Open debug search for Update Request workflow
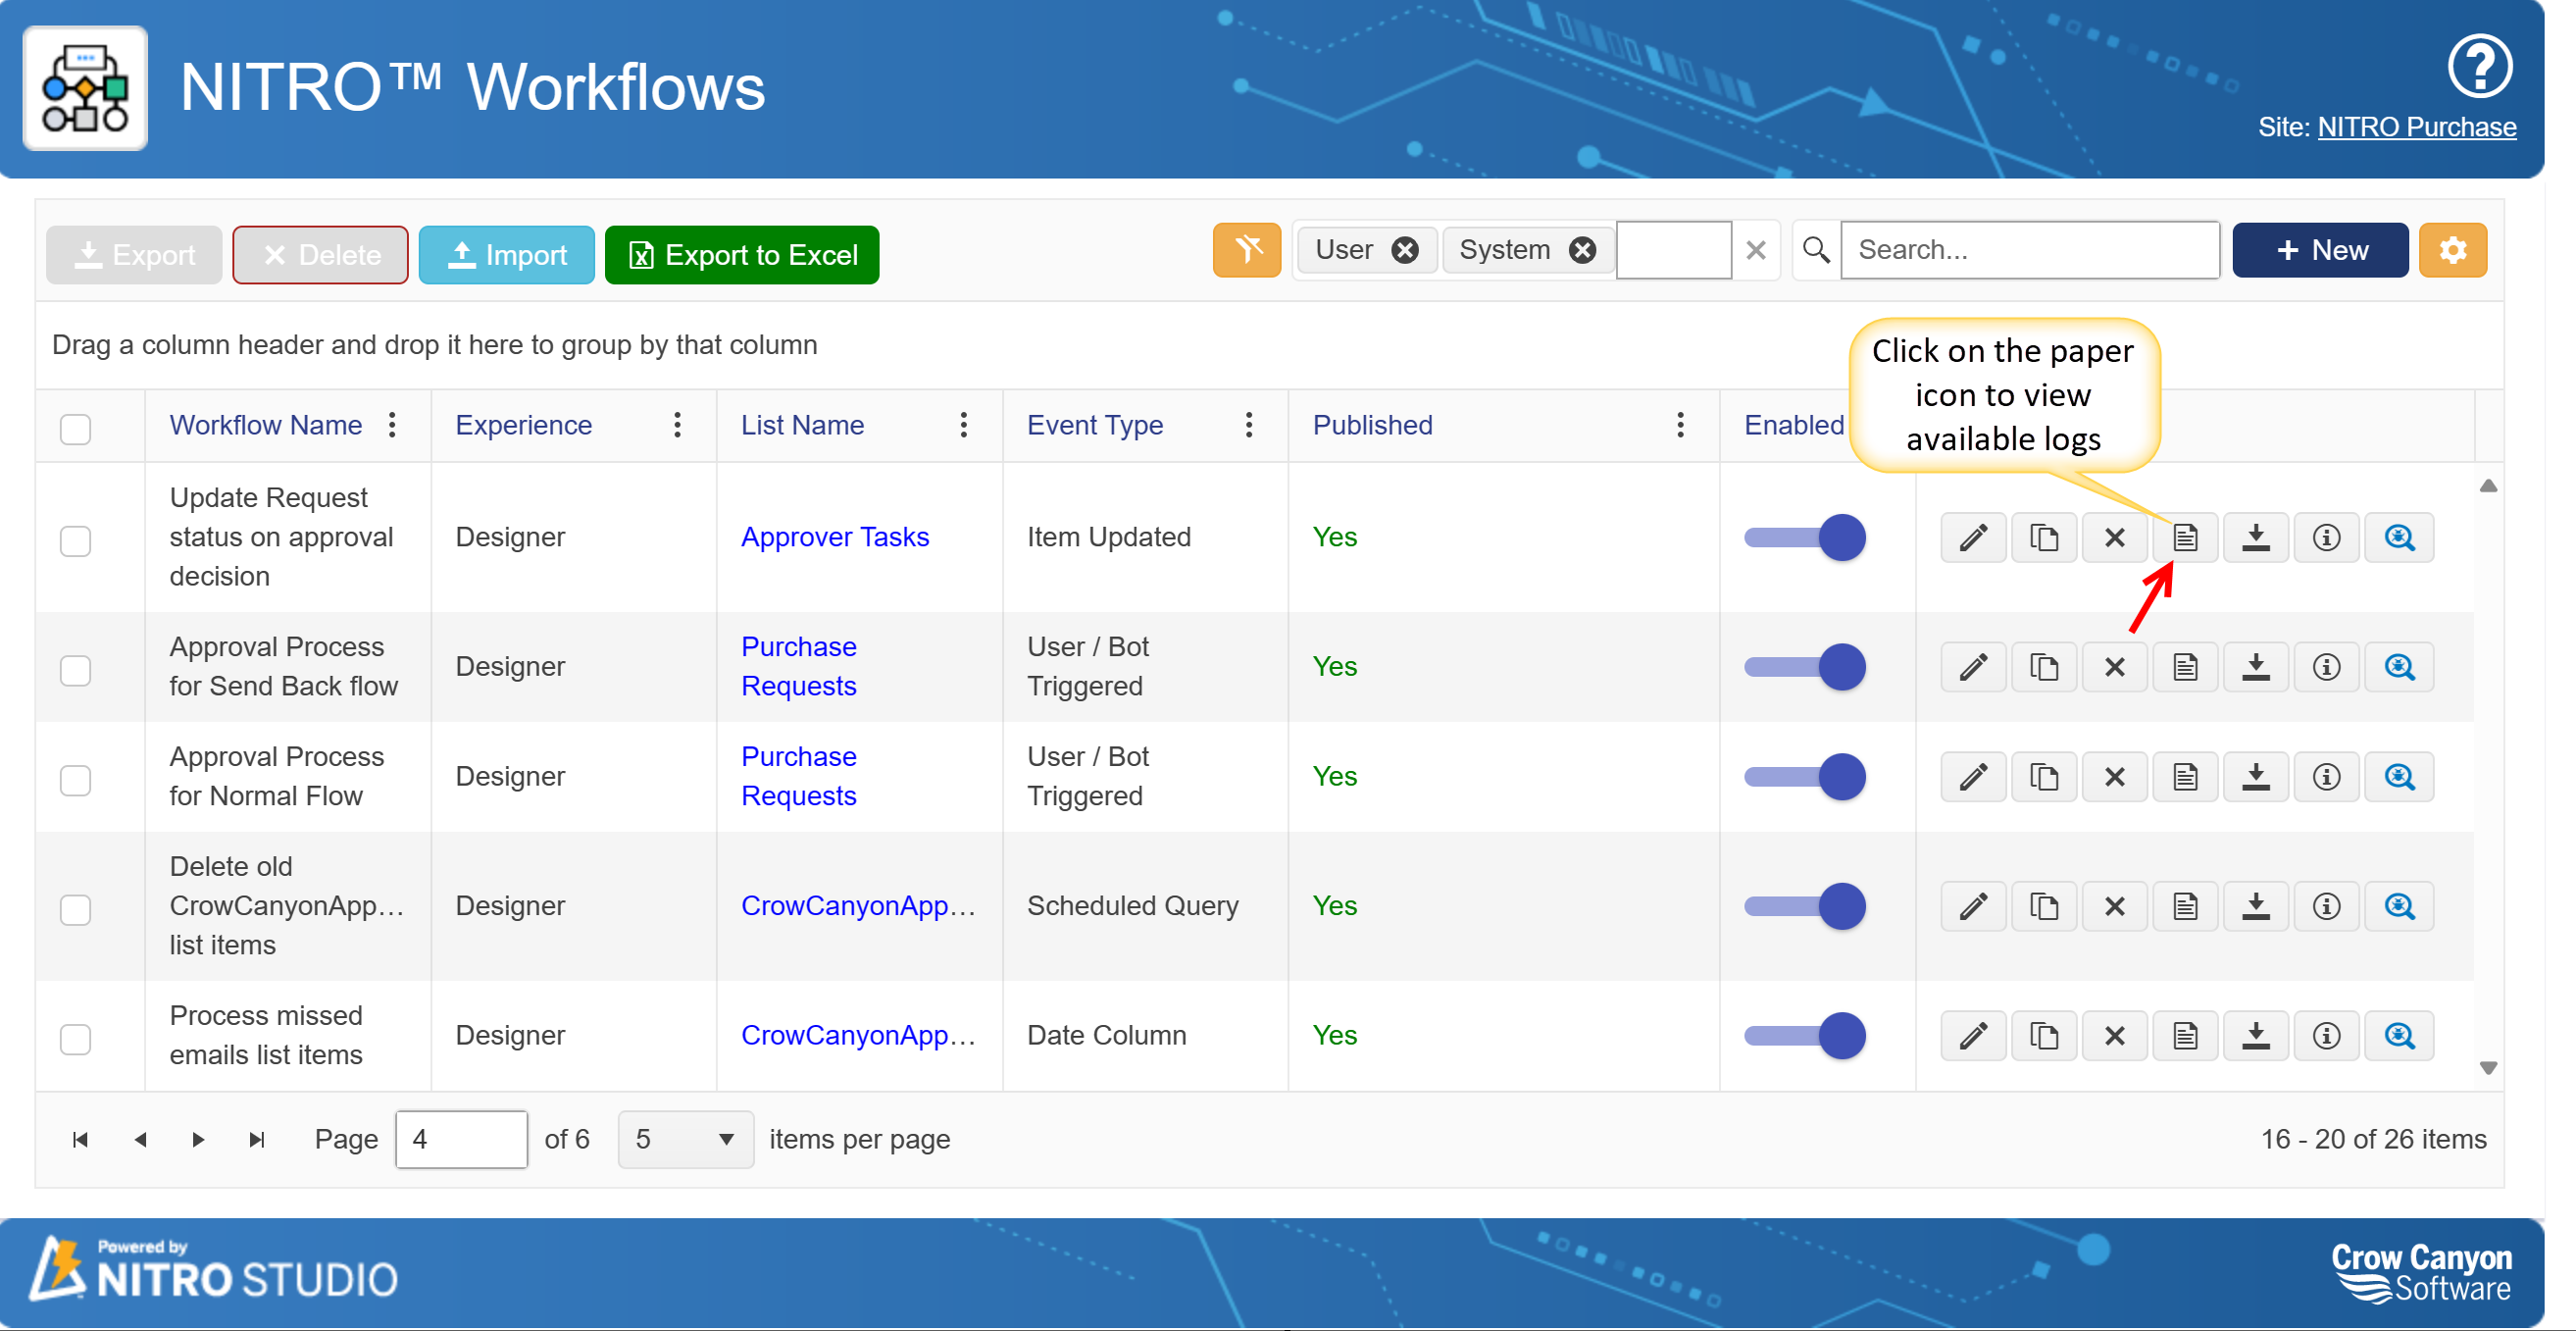The width and height of the screenshot is (2576, 1331). click(x=2399, y=537)
